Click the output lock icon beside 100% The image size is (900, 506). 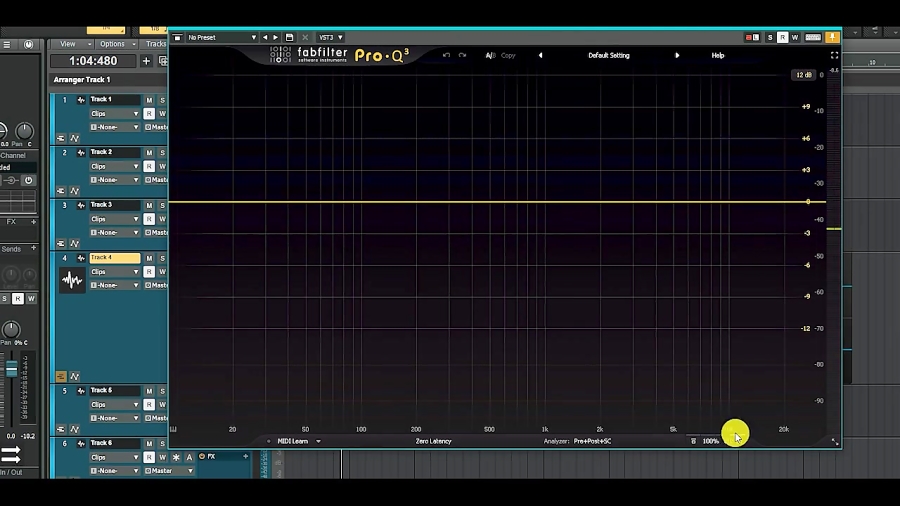(x=693, y=441)
